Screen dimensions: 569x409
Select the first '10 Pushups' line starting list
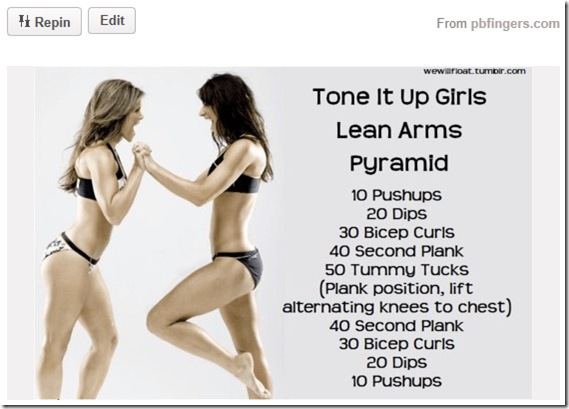tap(396, 195)
